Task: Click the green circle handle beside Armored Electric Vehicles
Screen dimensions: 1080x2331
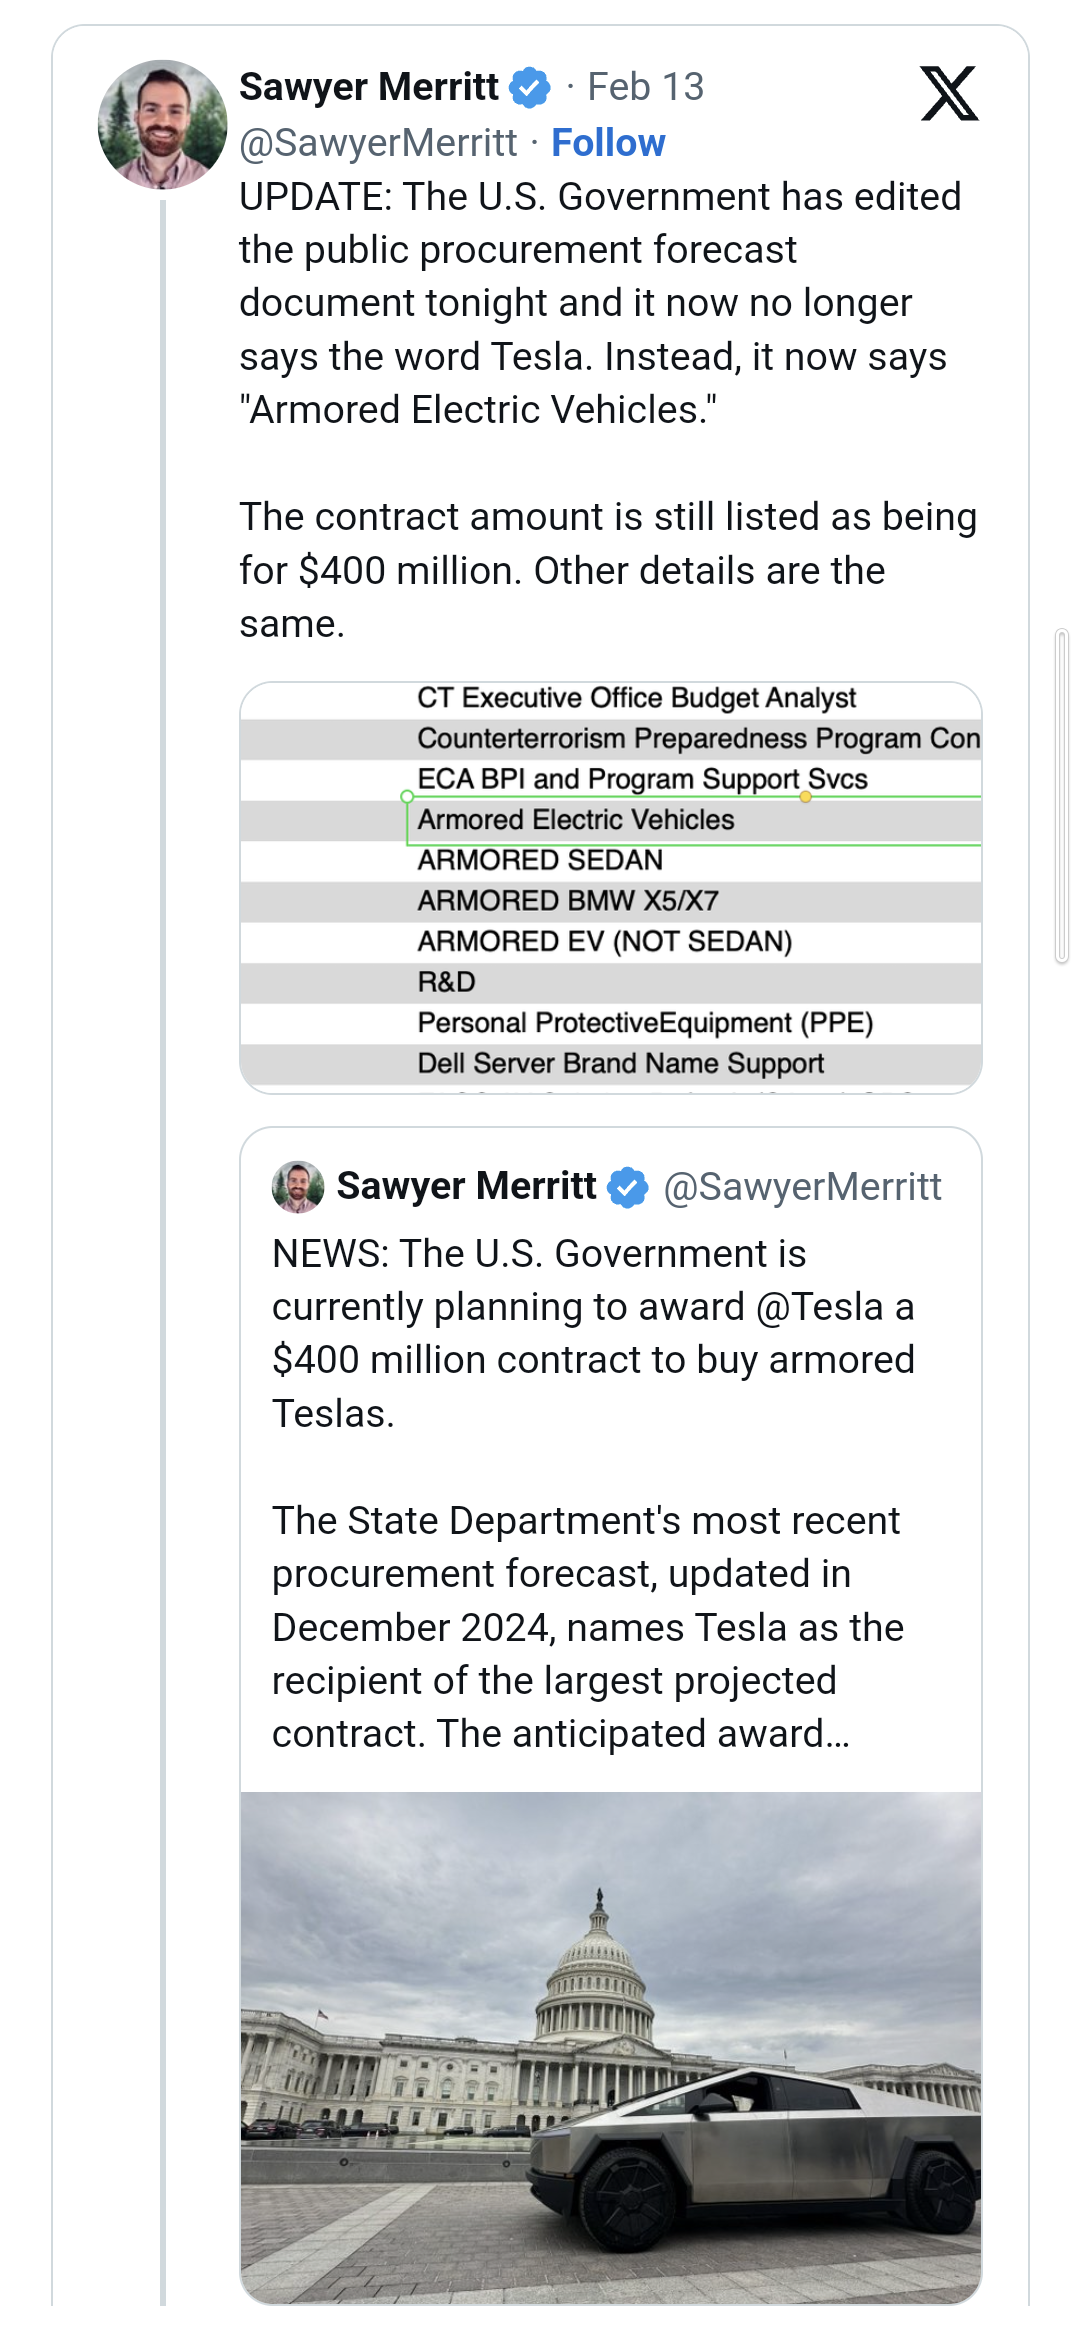Action: [406, 798]
